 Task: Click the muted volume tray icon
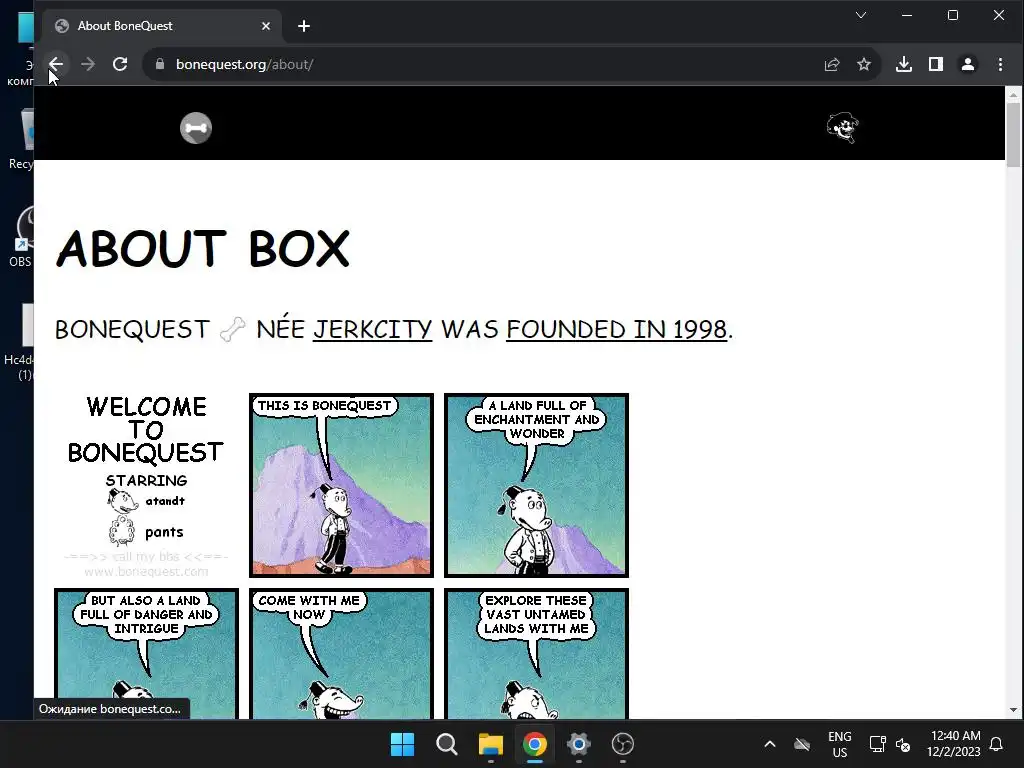[903, 744]
